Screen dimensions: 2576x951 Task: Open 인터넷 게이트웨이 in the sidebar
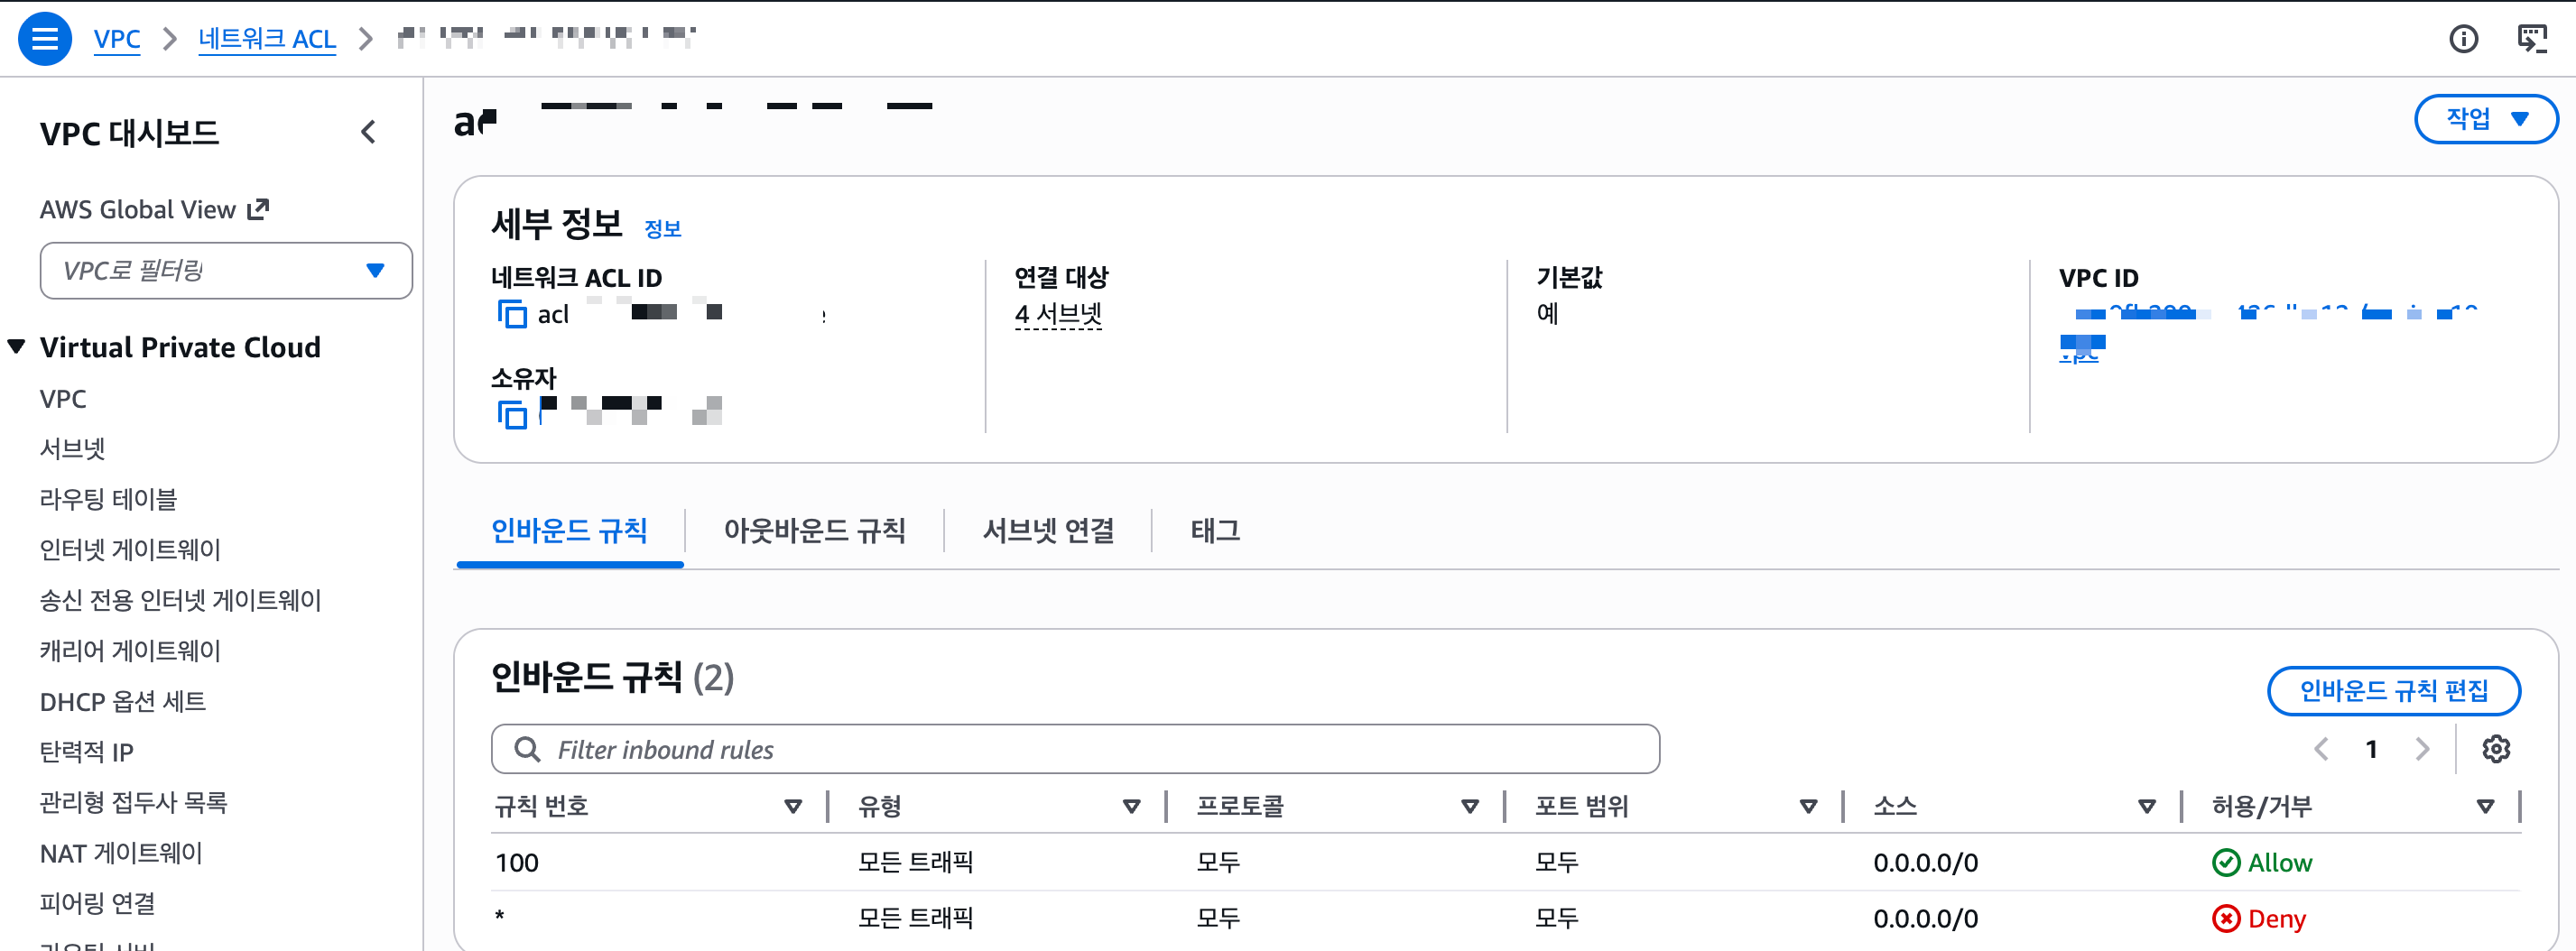pyautogui.click(x=130, y=550)
